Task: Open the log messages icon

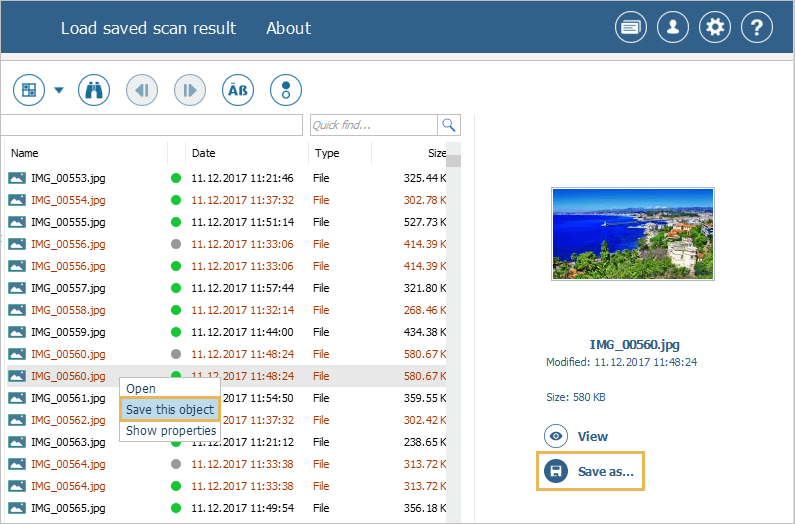Action: coord(630,28)
